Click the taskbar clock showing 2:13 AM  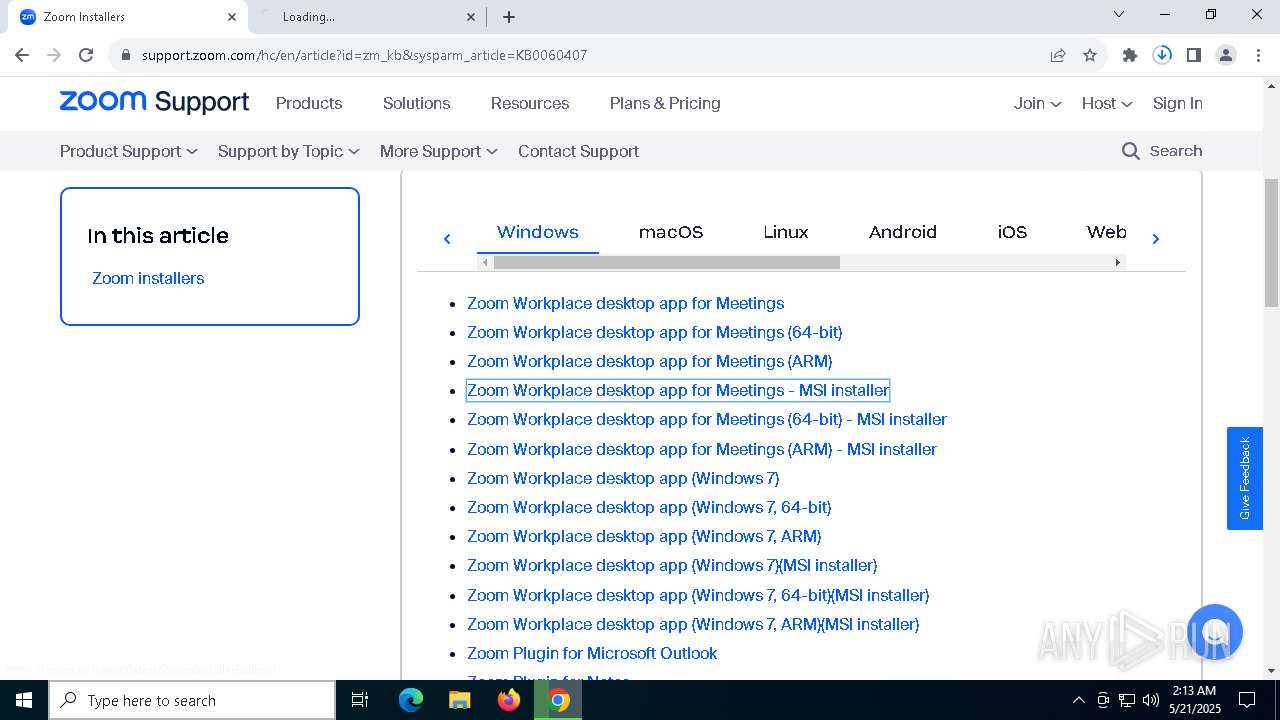pos(1193,700)
